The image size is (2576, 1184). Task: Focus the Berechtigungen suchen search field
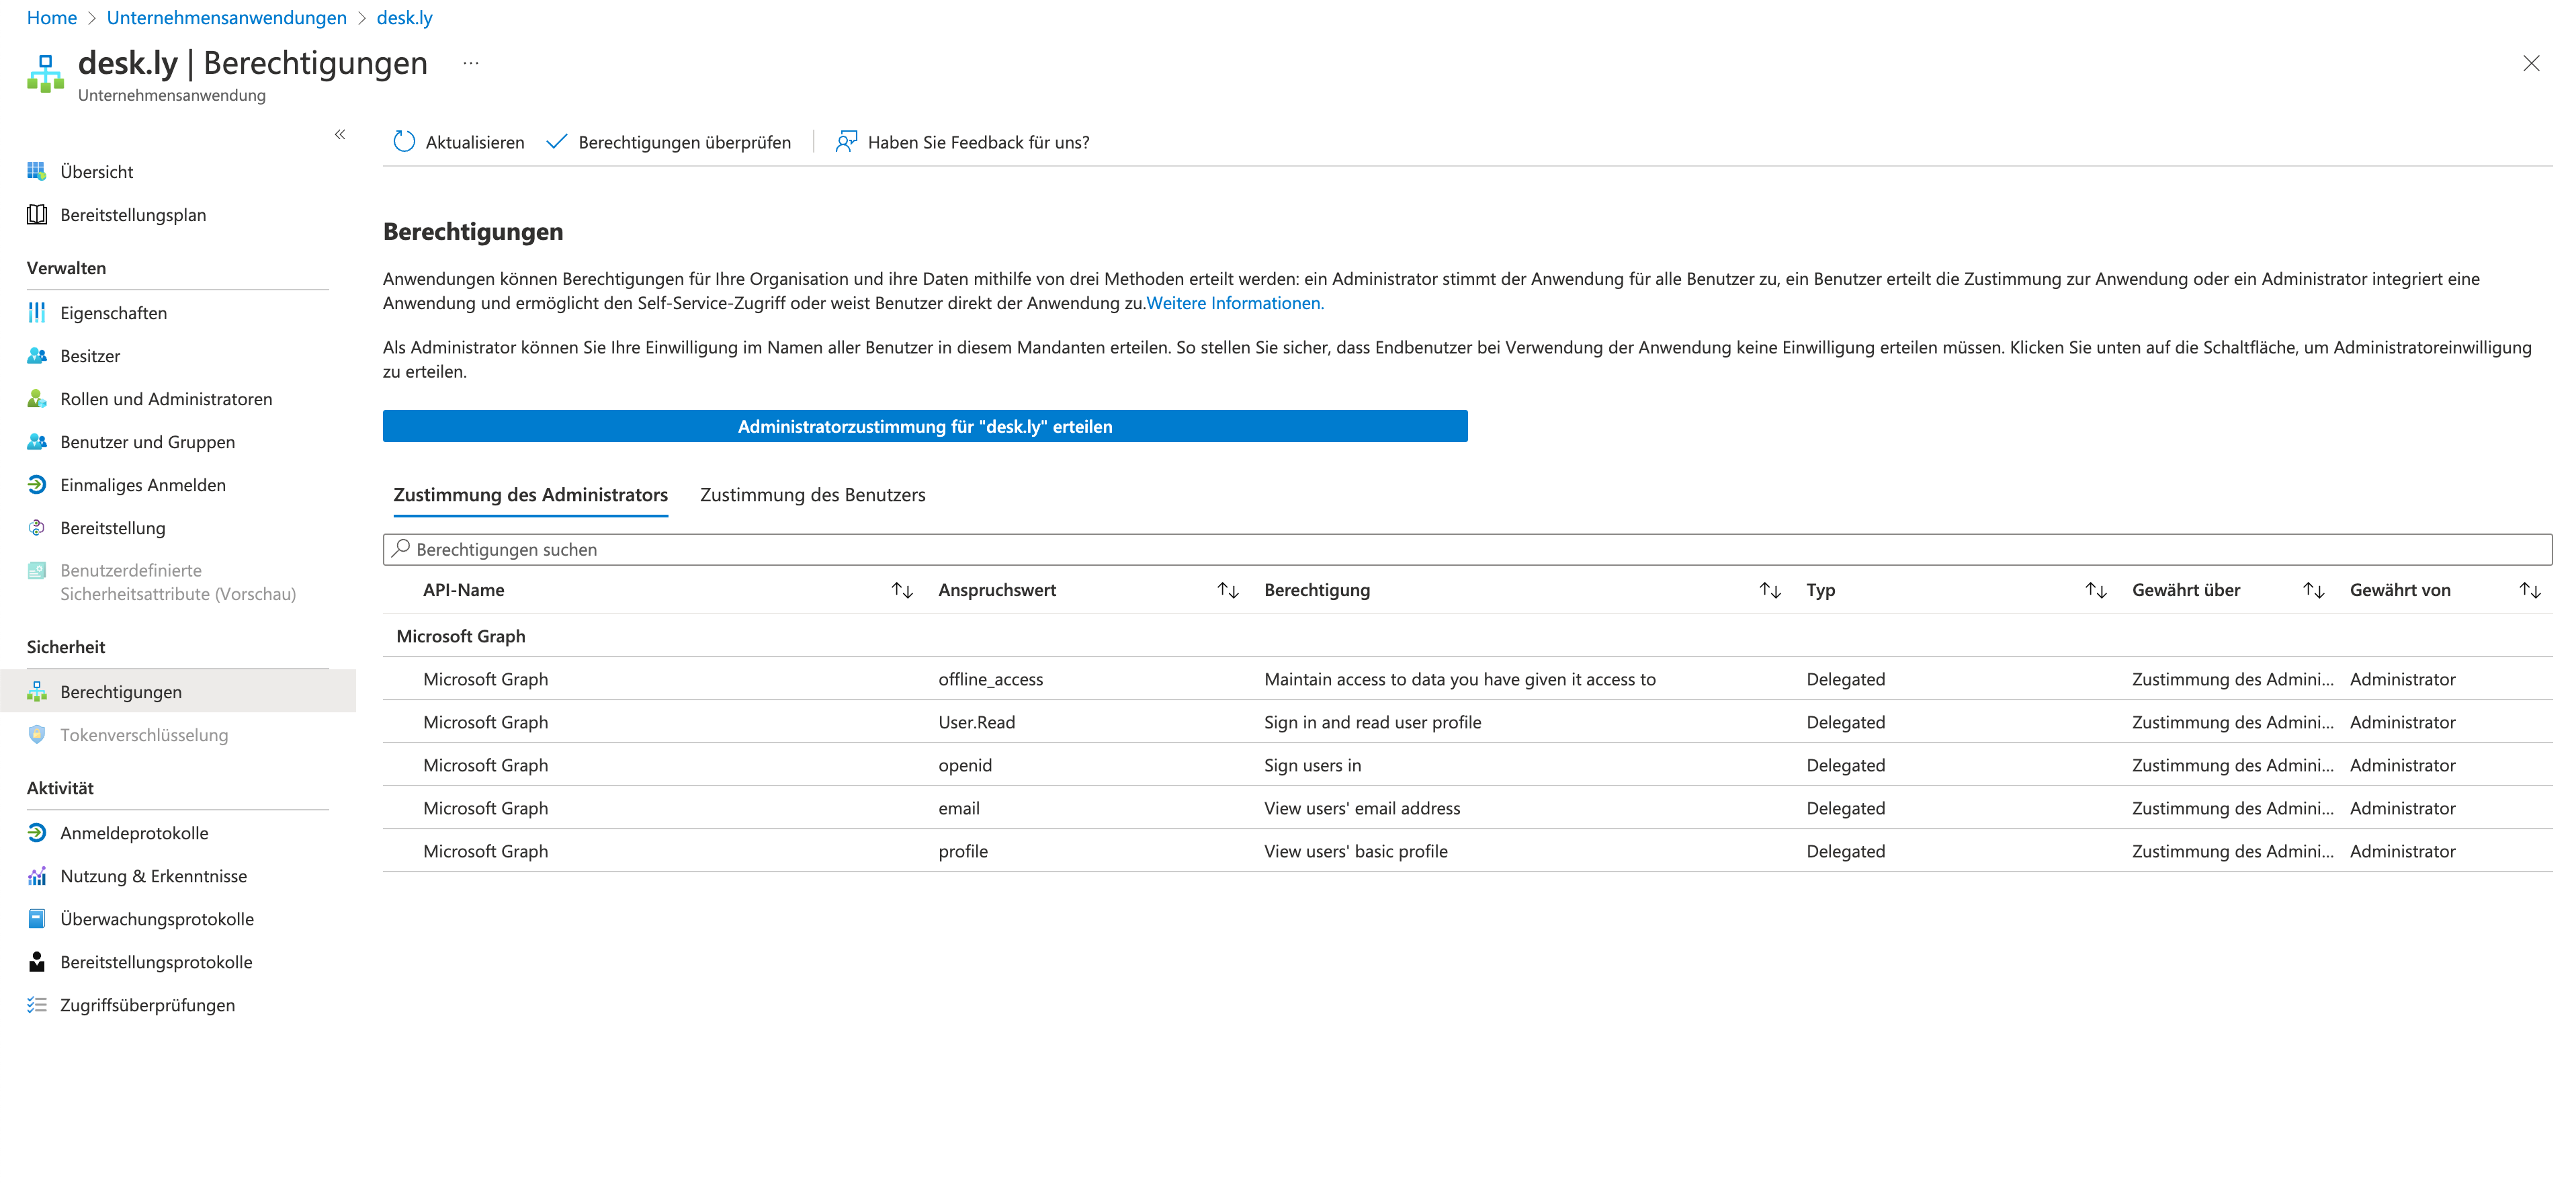coord(1467,549)
